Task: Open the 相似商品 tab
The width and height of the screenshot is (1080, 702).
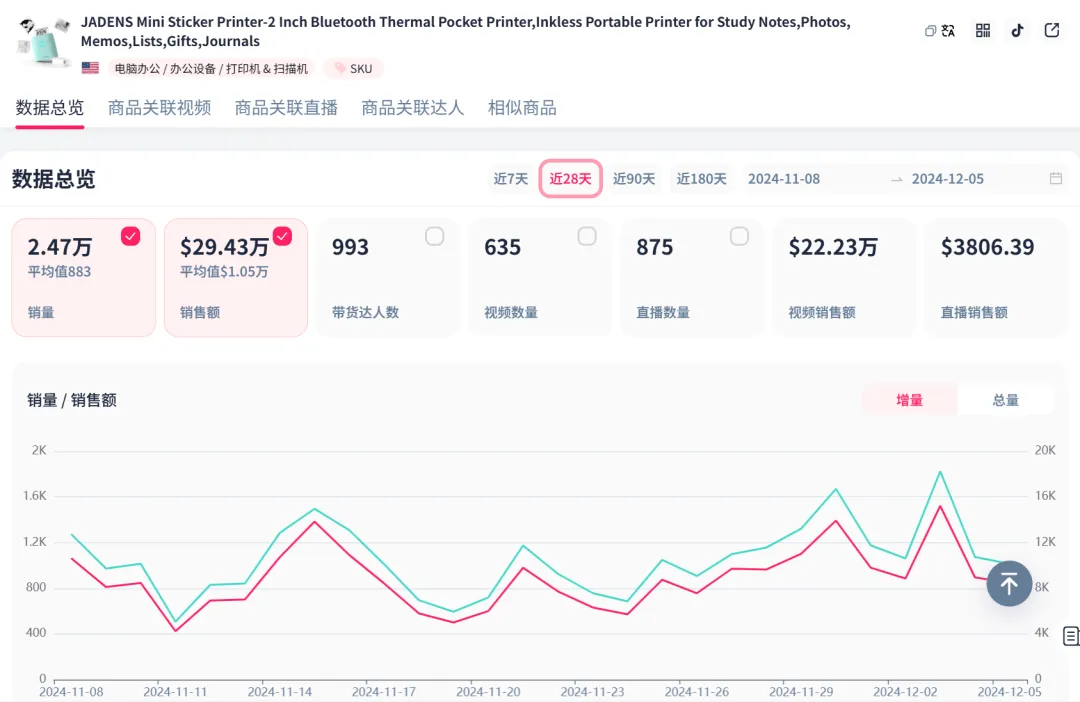Action: coord(522,108)
